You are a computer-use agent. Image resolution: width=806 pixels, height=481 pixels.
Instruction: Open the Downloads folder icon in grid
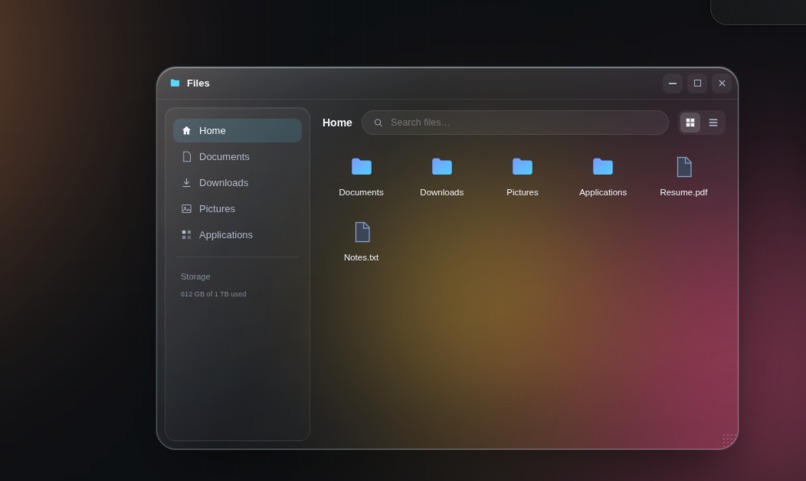click(442, 166)
